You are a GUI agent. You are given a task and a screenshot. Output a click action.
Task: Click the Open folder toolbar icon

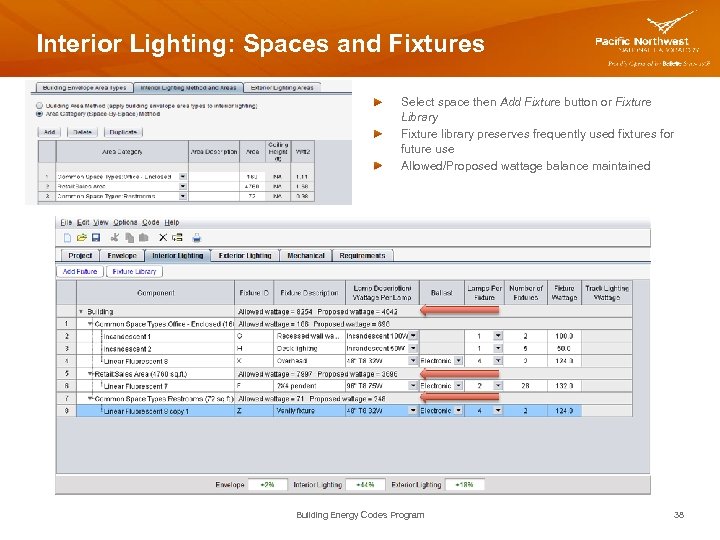pos(82,237)
